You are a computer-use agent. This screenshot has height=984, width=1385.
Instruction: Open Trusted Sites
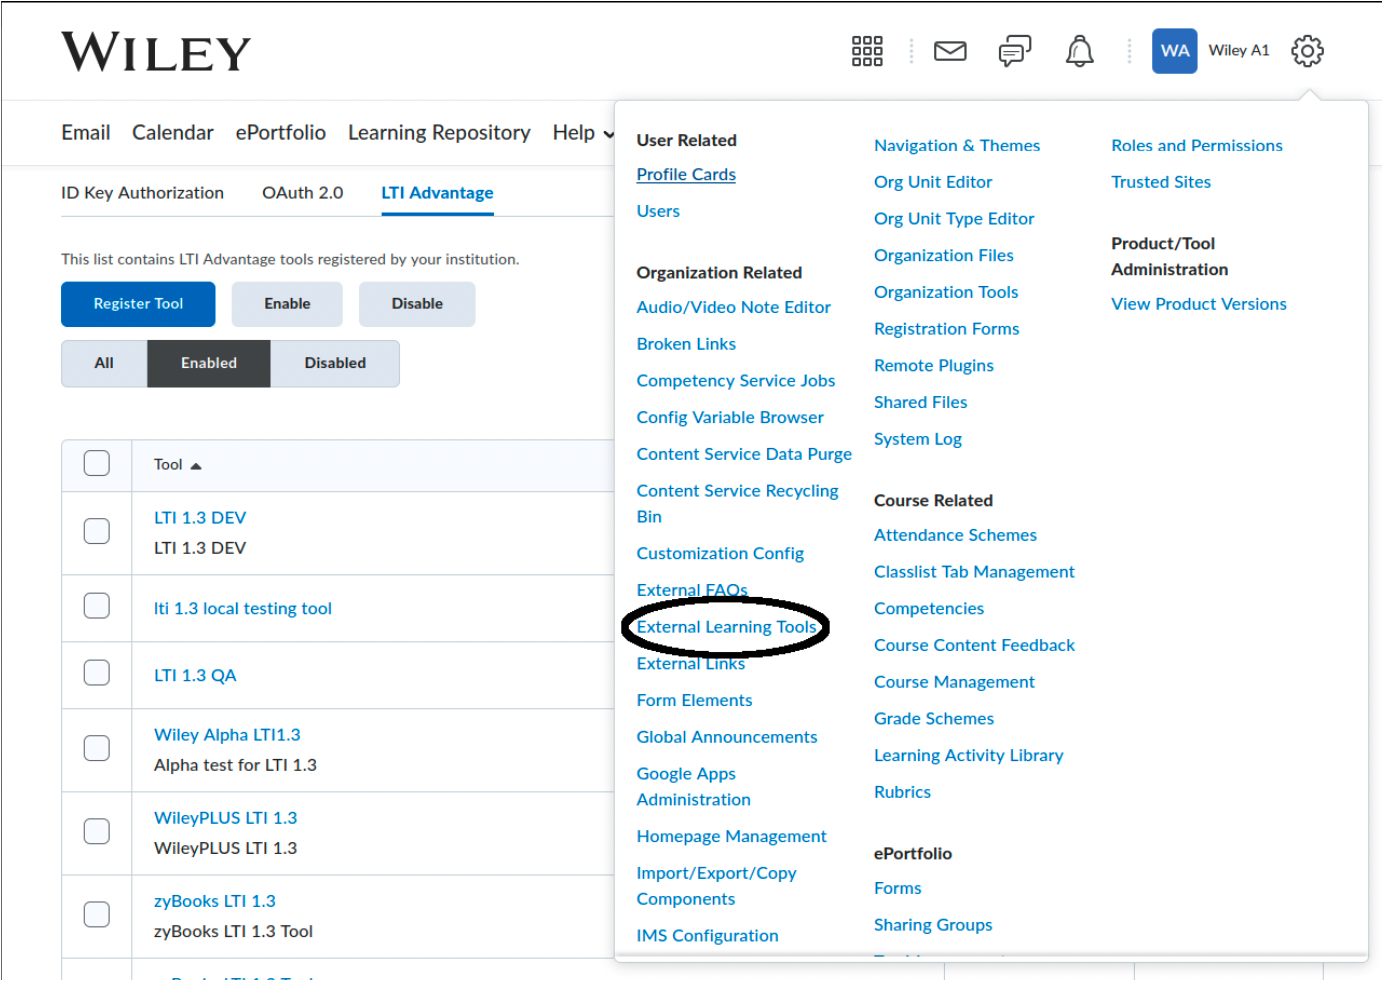[x=1161, y=183]
